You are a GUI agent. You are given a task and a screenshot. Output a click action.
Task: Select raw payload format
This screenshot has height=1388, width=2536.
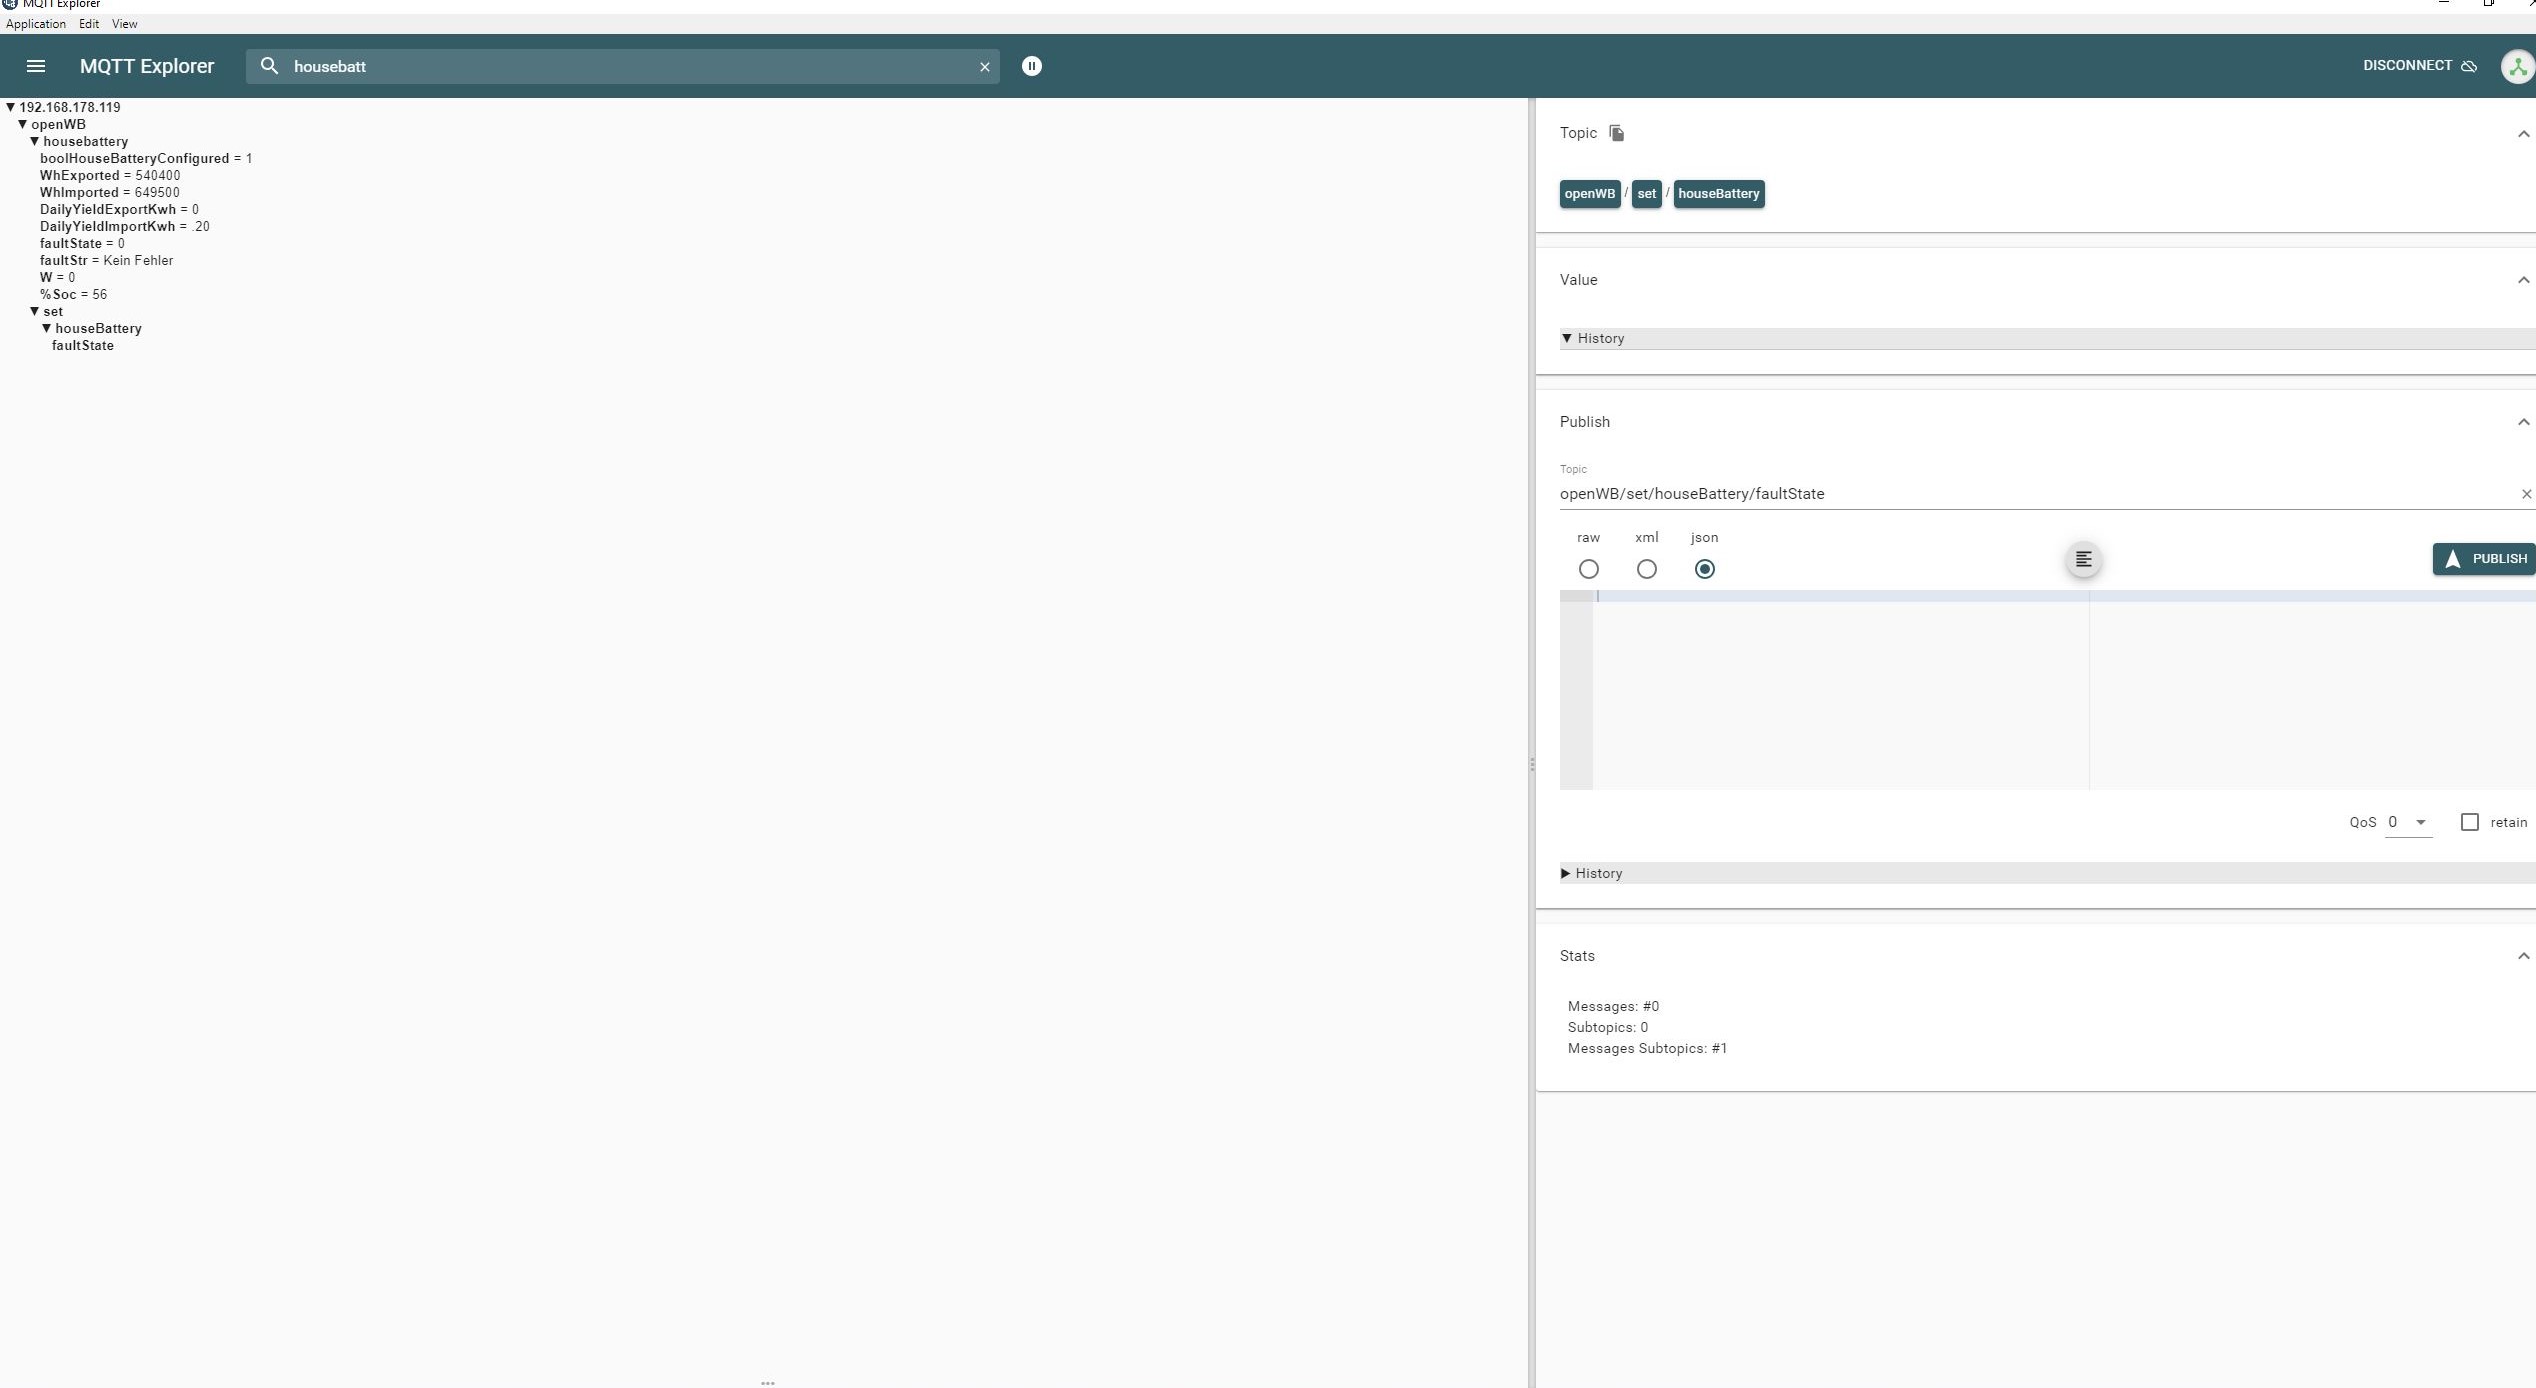[1588, 569]
